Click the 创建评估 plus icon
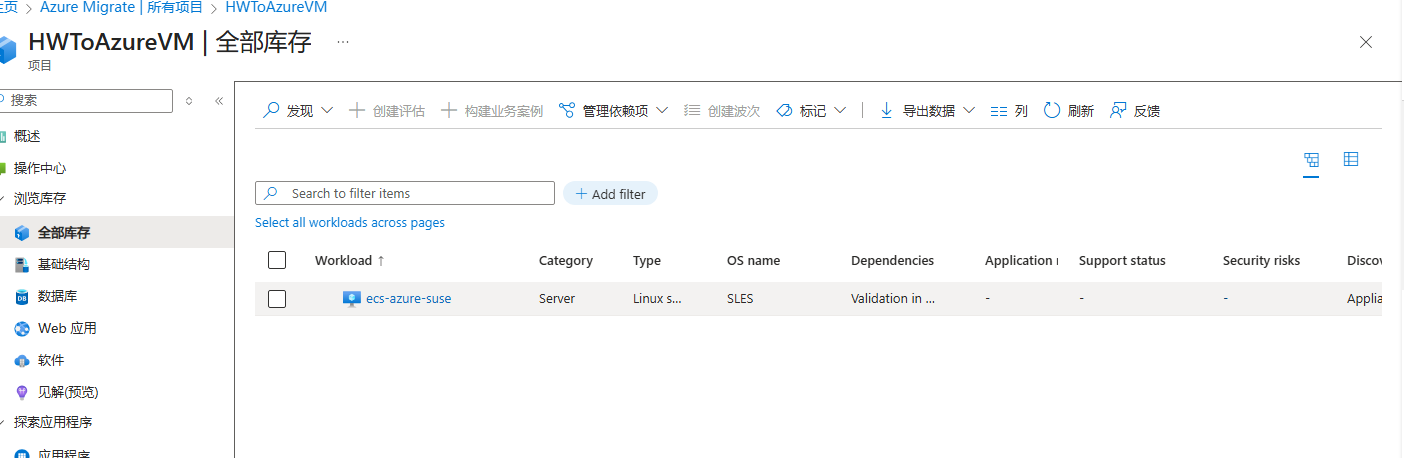Viewport: 1404px width, 458px height. pos(357,111)
